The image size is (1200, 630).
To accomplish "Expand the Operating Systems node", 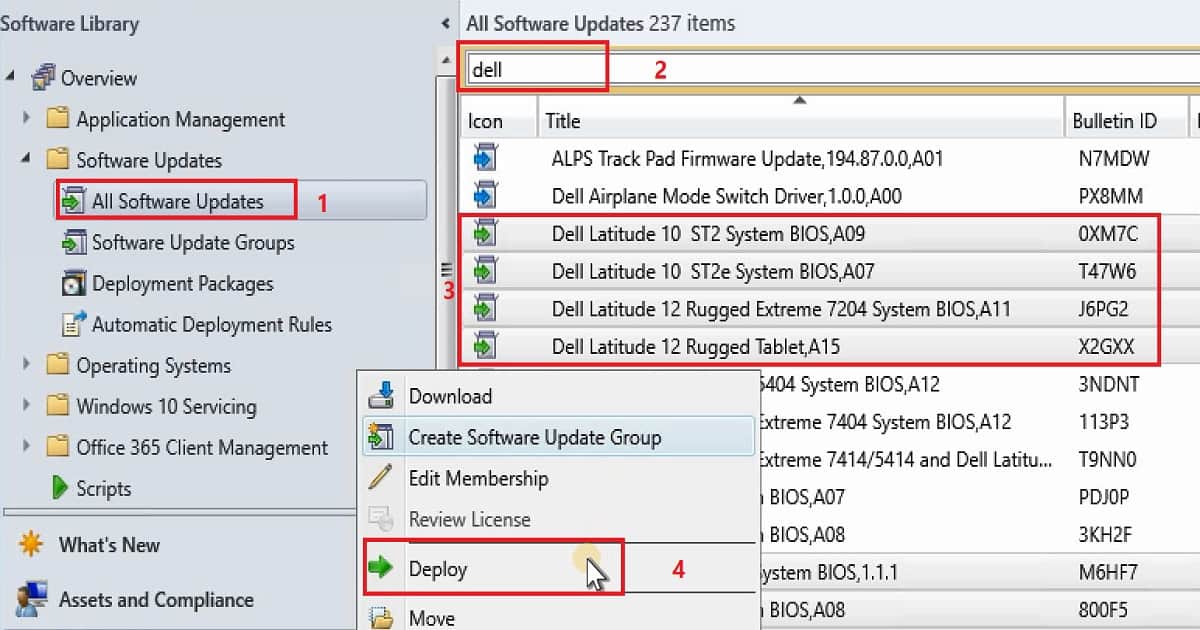I will pos(27,365).
